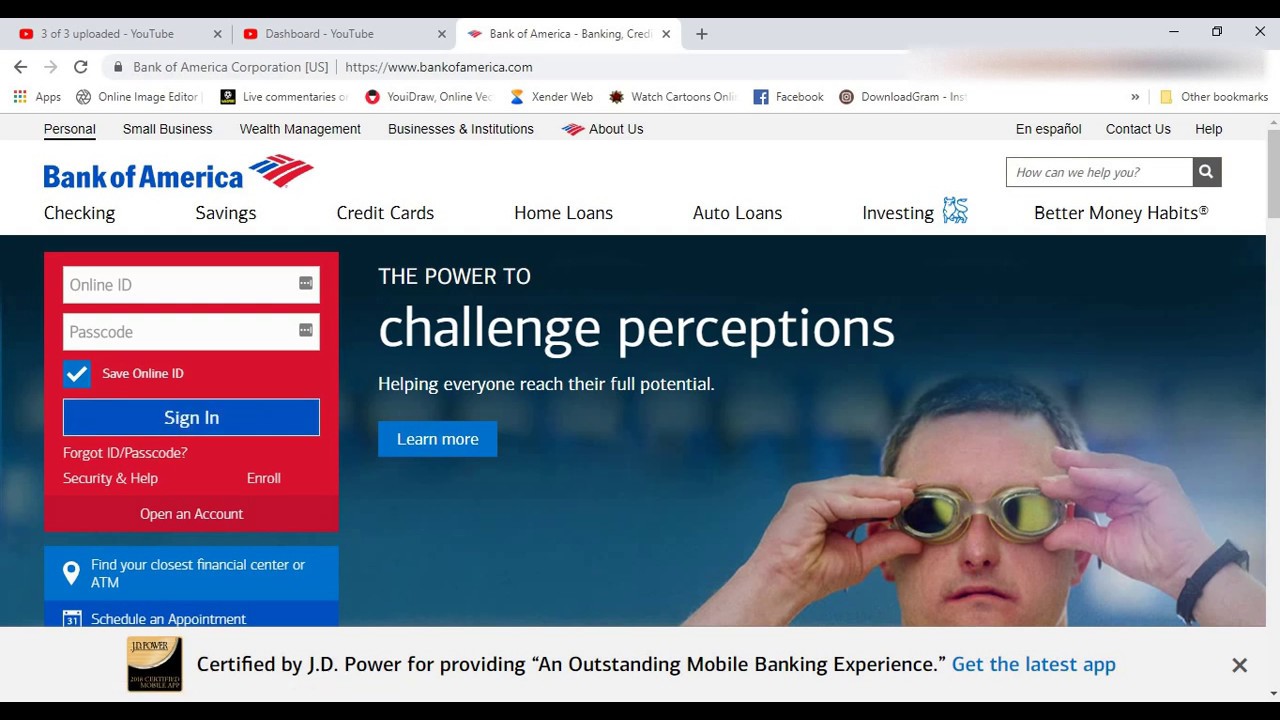Click the Passcode autofill key icon
This screenshot has width=1280, height=720.
coord(306,331)
